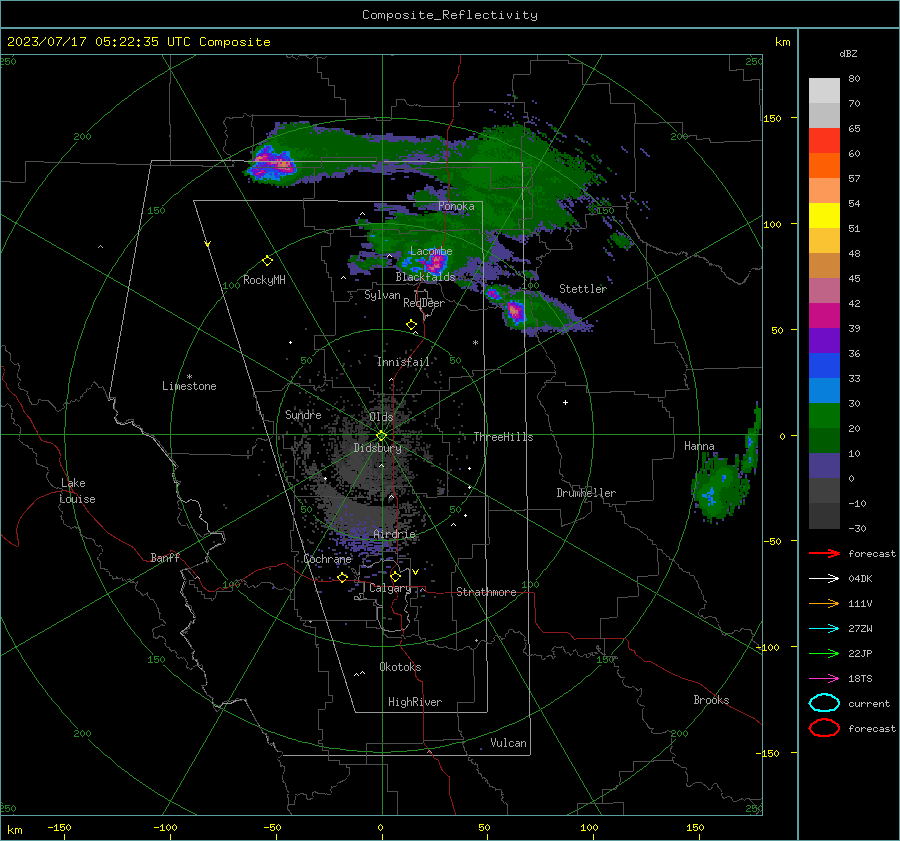Click the yellow diamond marker above Calgary
The width and height of the screenshot is (900, 841).
tap(395, 576)
